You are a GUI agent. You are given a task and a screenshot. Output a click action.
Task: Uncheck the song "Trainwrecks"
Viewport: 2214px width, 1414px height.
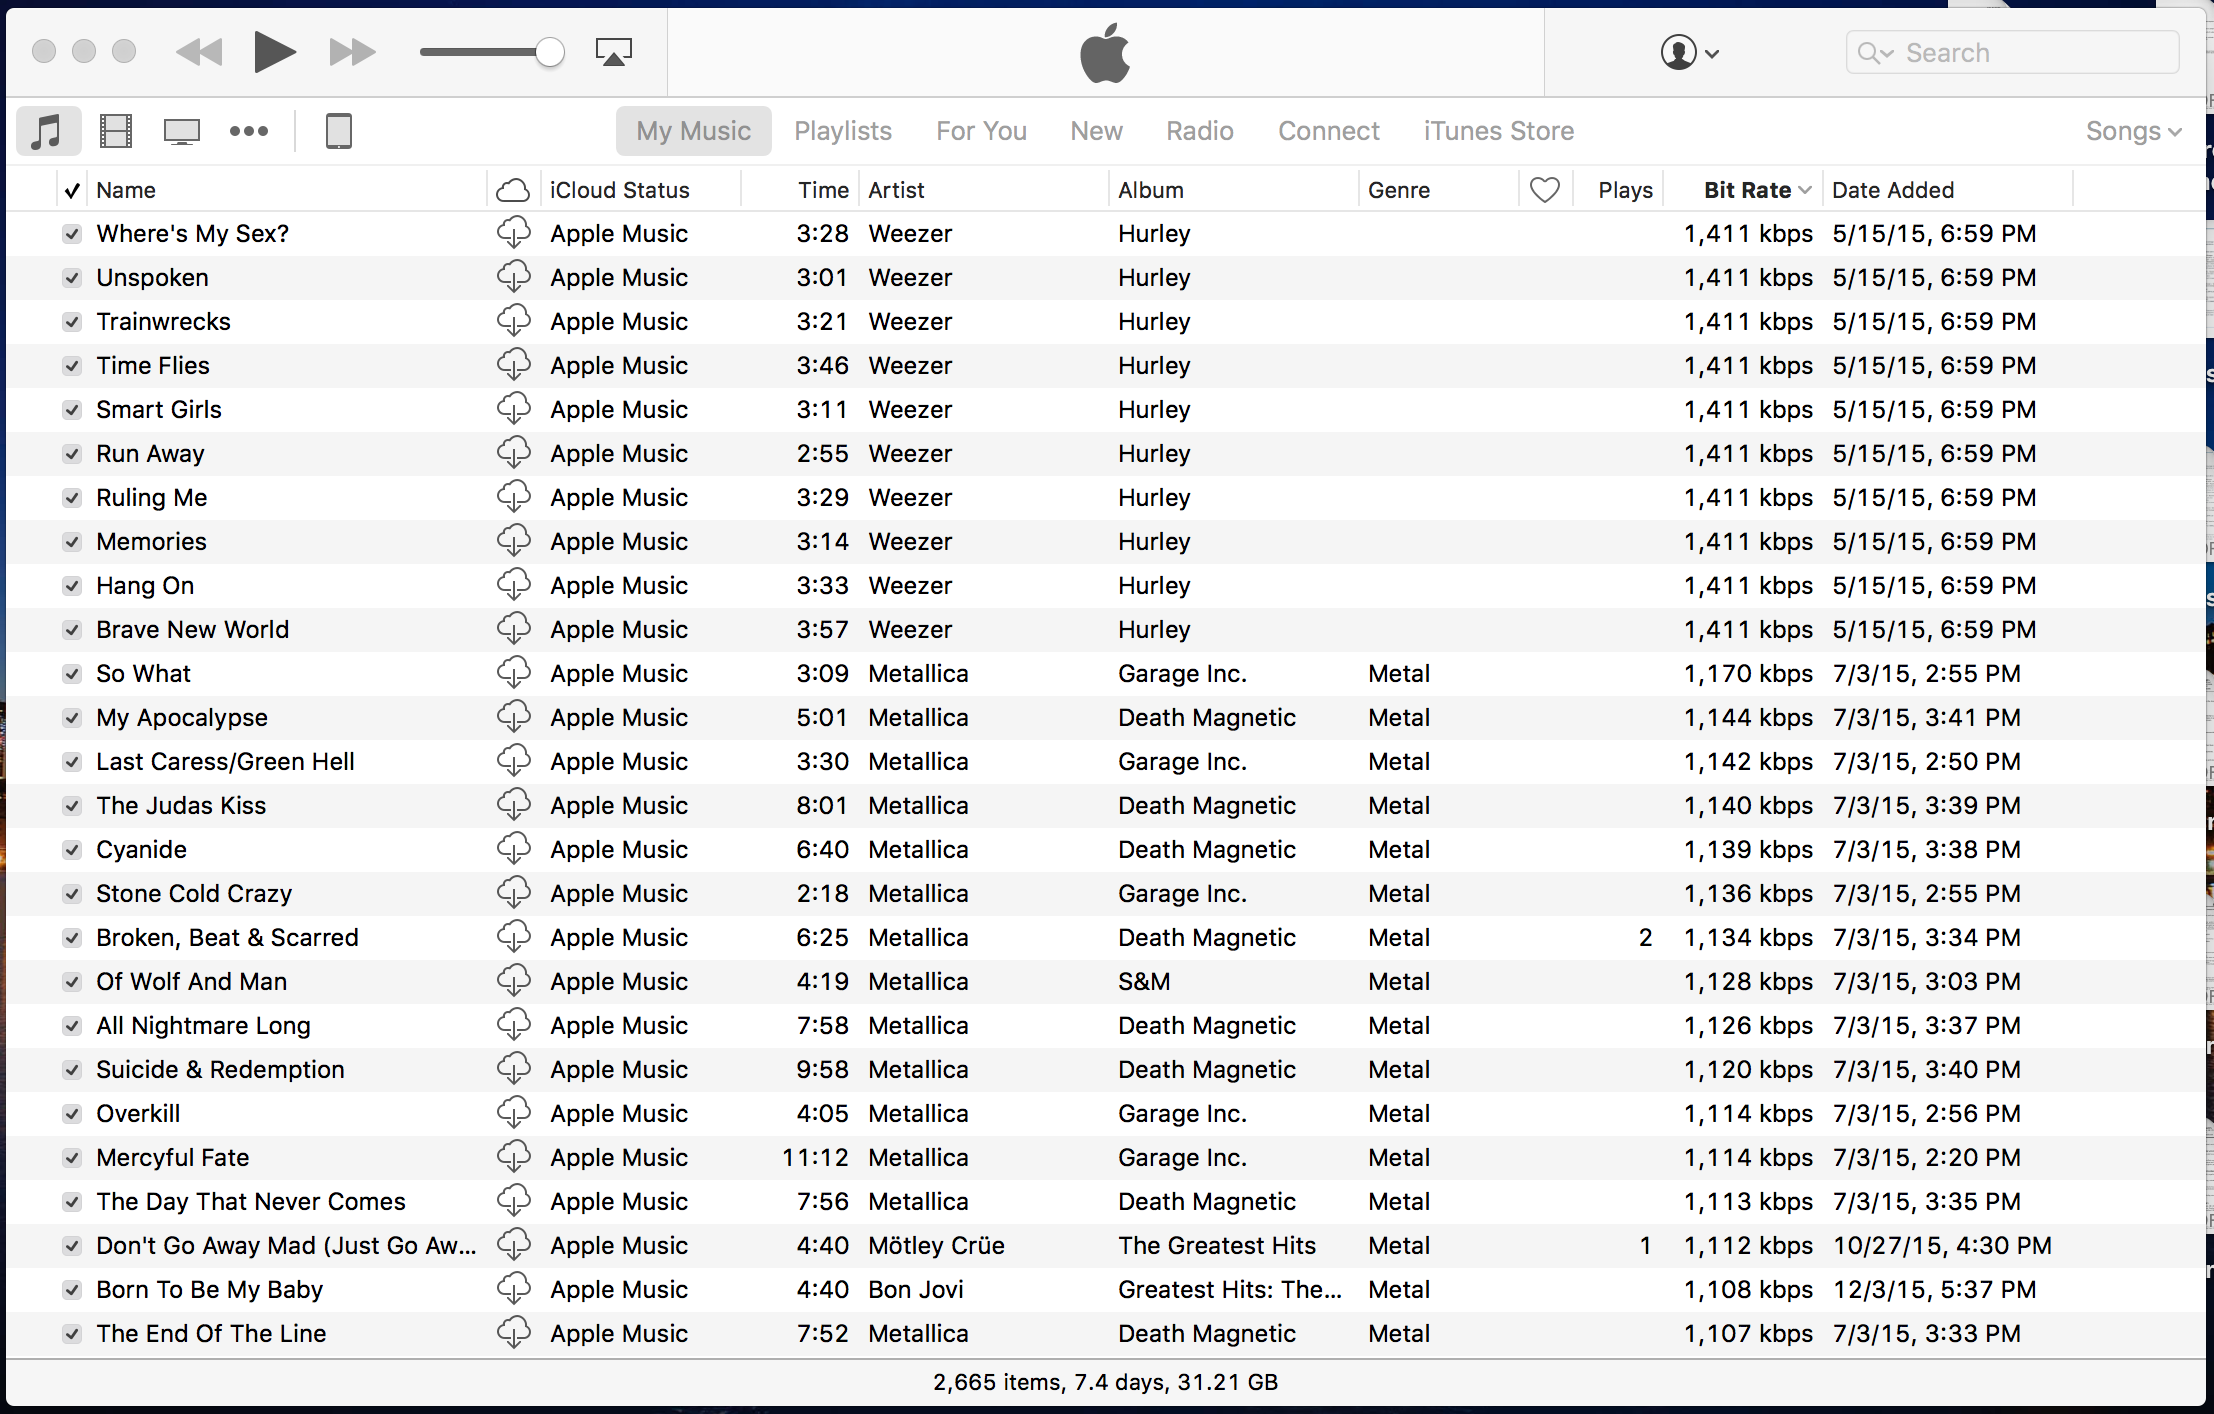coord(72,321)
